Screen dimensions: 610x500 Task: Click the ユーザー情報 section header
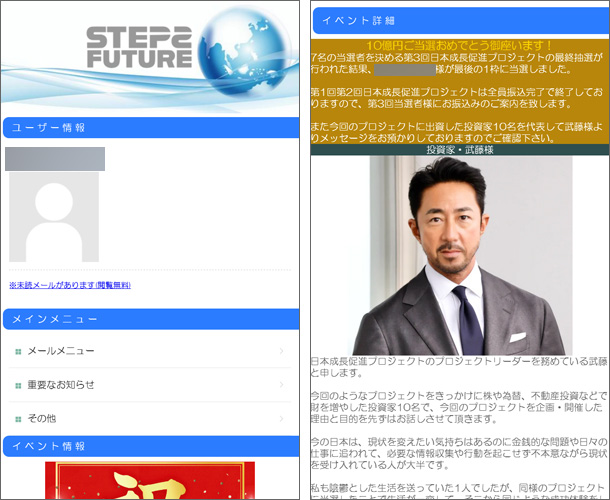[150, 128]
